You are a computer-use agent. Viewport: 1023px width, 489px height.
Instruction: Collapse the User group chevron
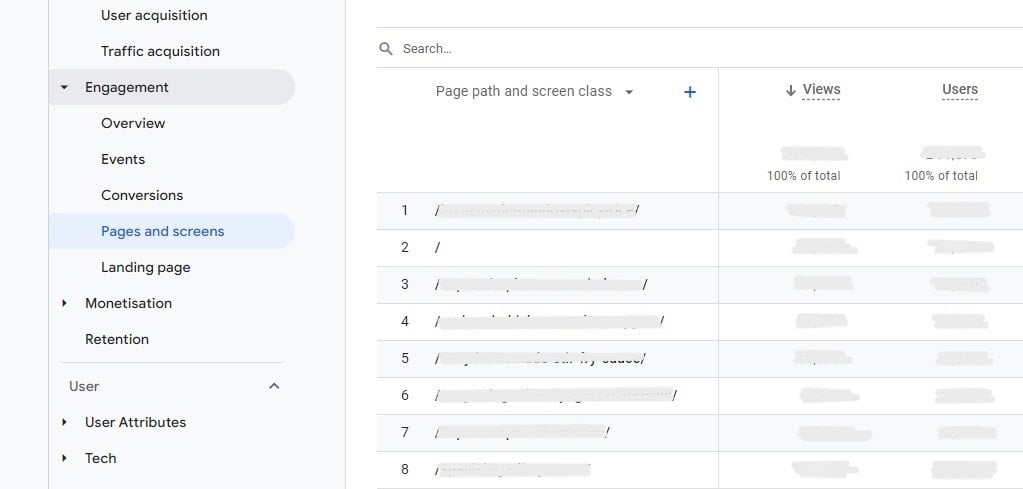[274, 386]
